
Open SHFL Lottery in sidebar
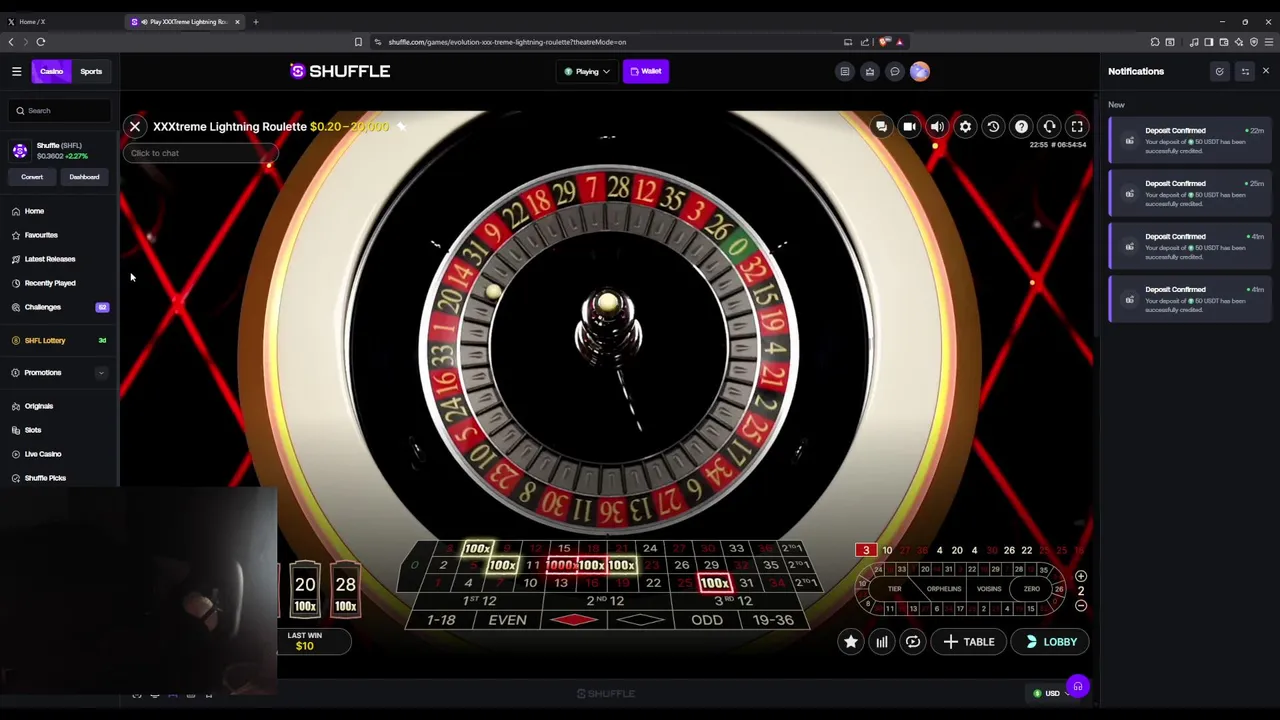tap(45, 341)
